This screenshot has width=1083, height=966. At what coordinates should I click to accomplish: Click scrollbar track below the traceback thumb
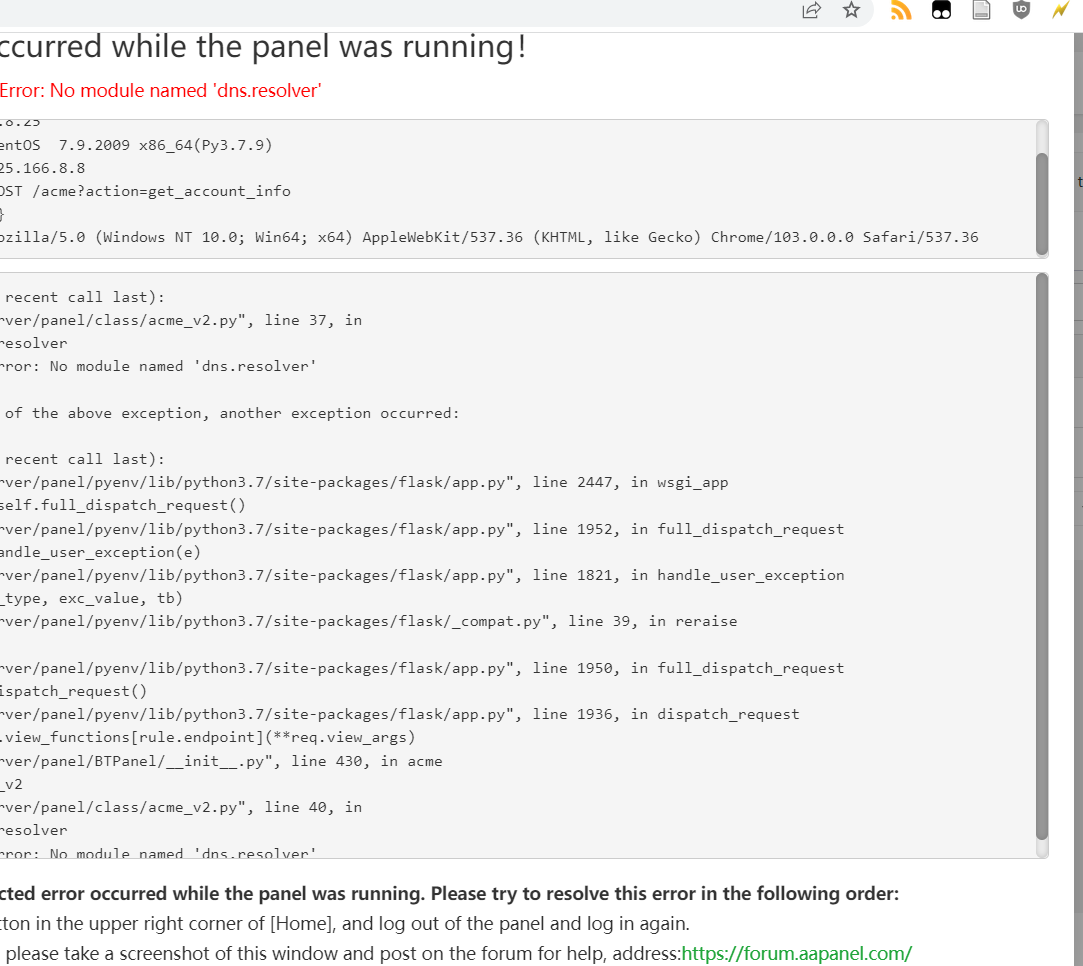pos(1041,848)
